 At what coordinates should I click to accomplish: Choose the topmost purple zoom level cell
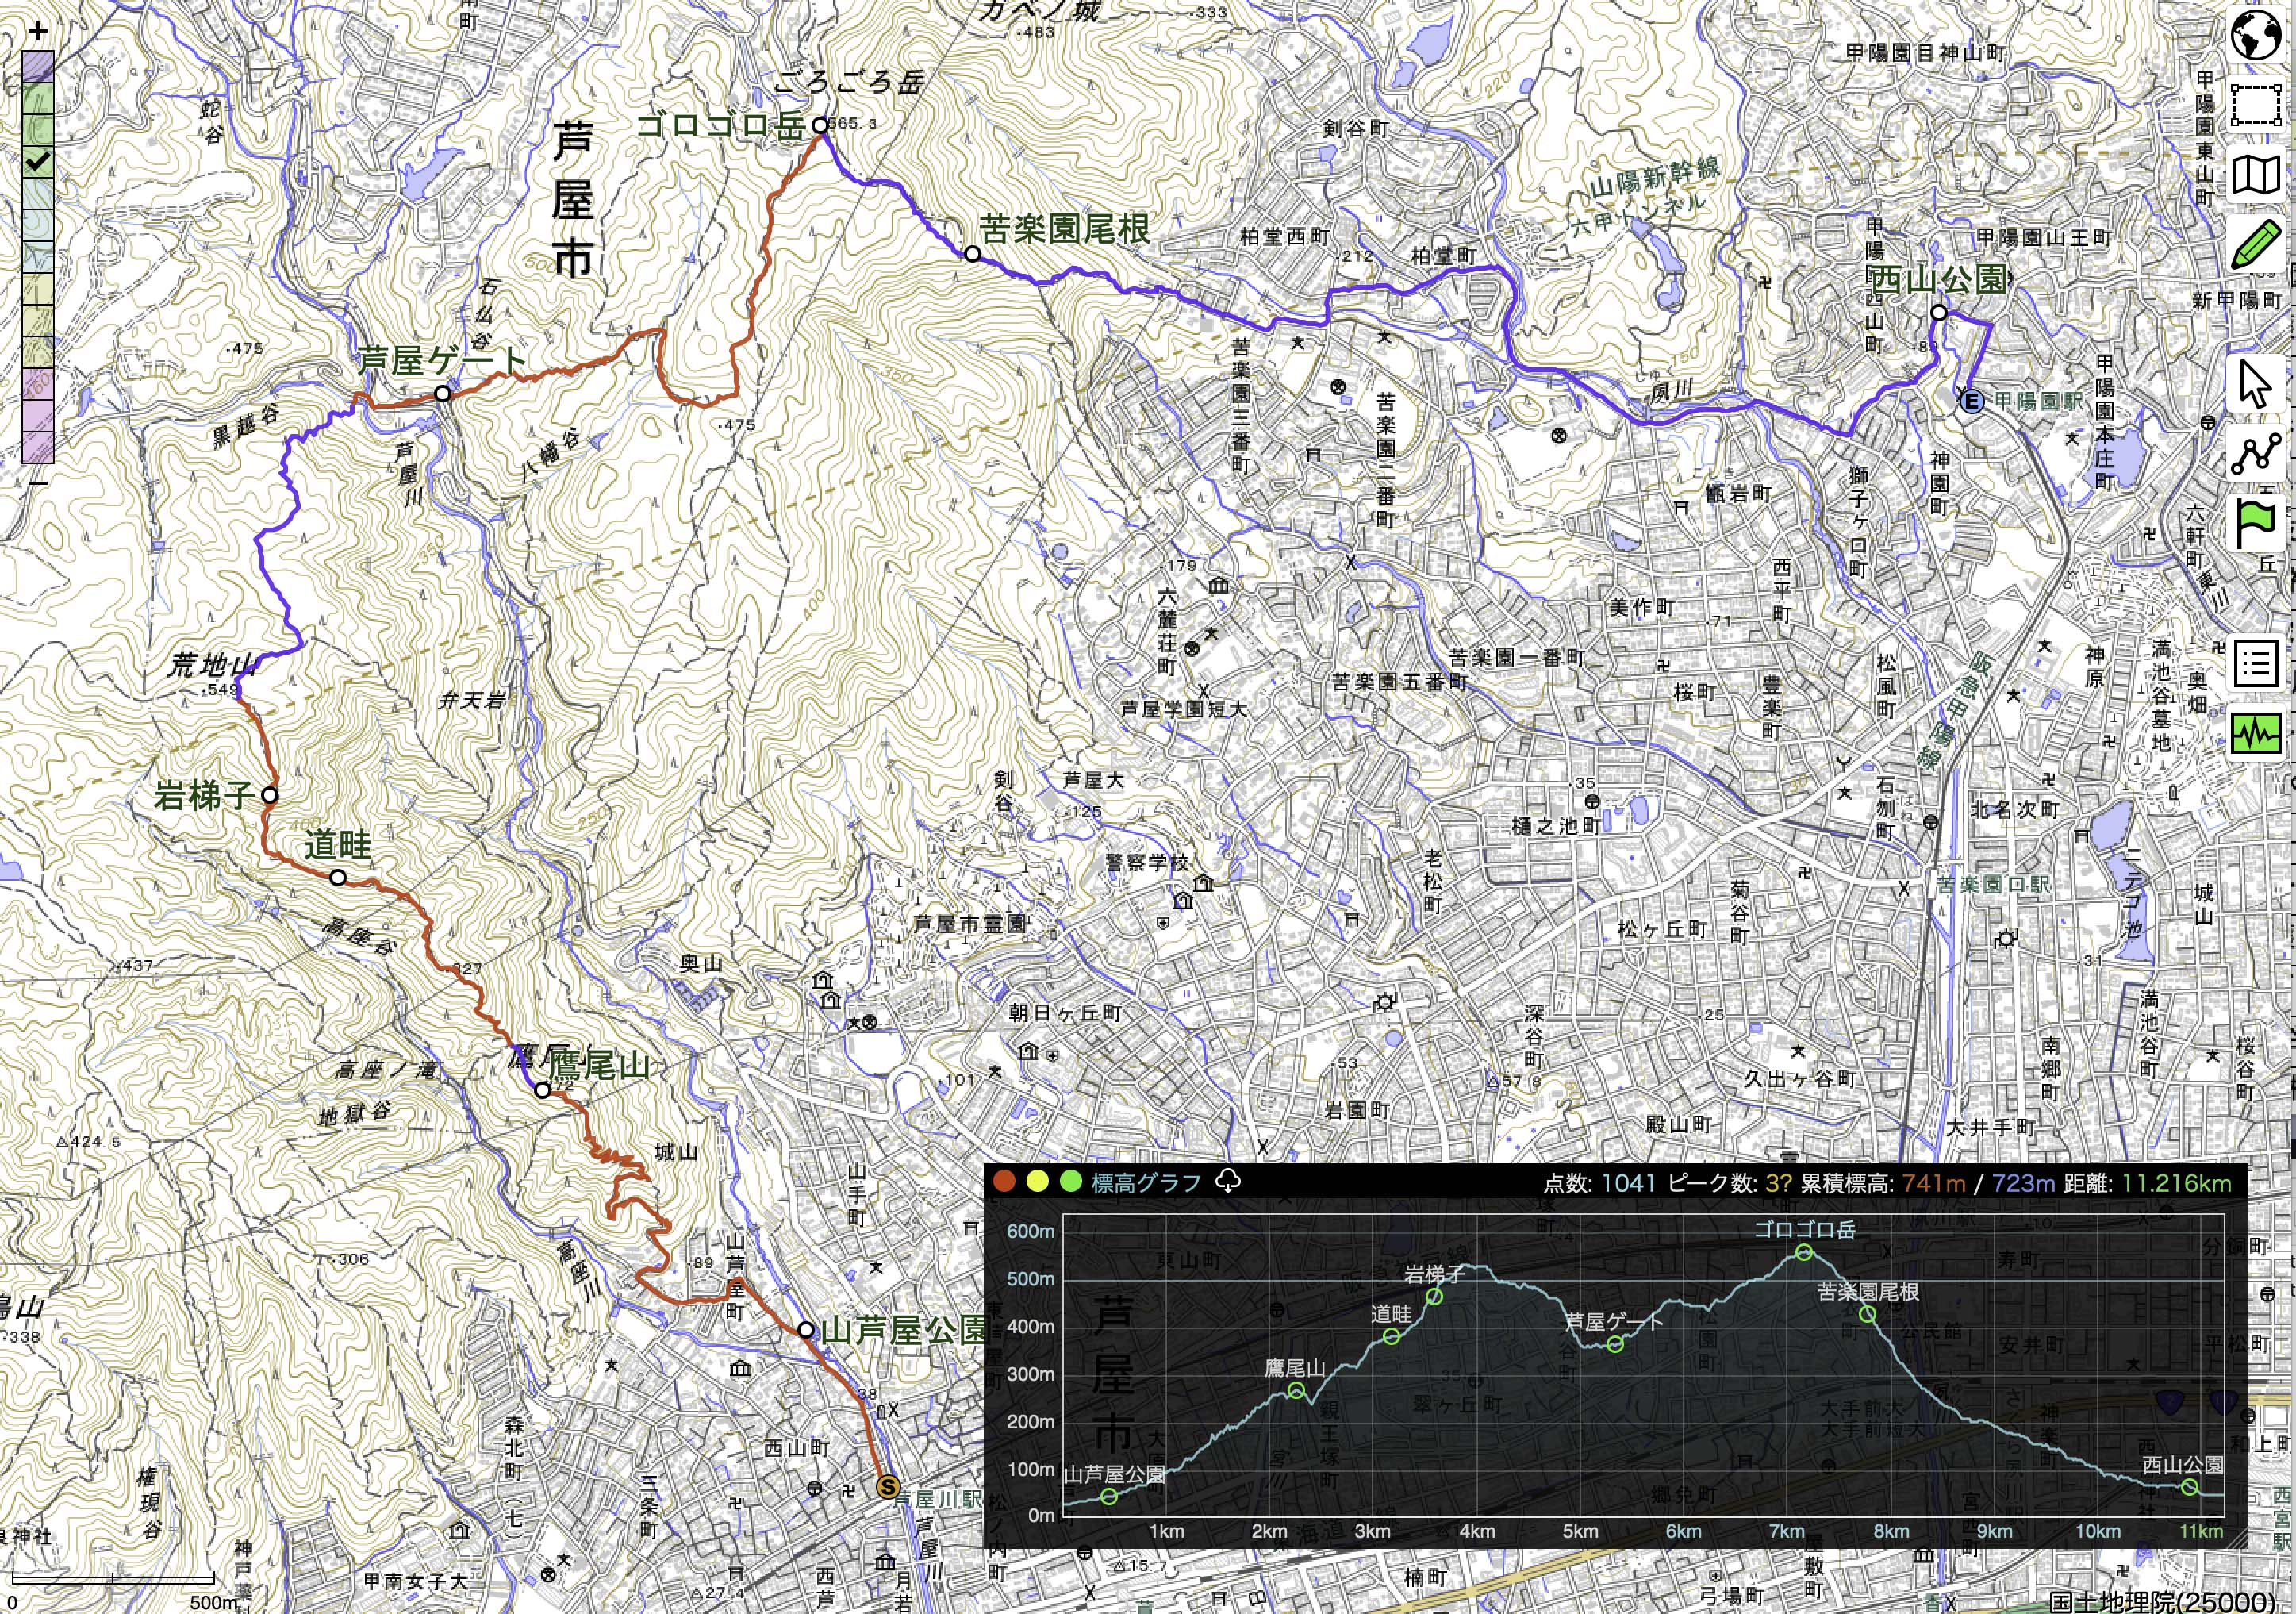pyautogui.click(x=38, y=67)
